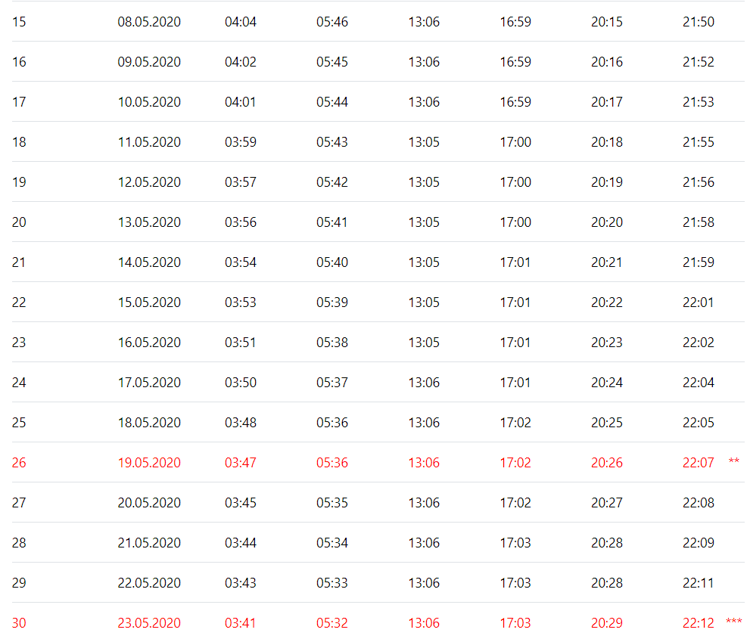Image resolution: width=750 pixels, height=639 pixels.
Task: Click the red highlighted date 19.05.2020
Action: pyautogui.click(x=149, y=463)
